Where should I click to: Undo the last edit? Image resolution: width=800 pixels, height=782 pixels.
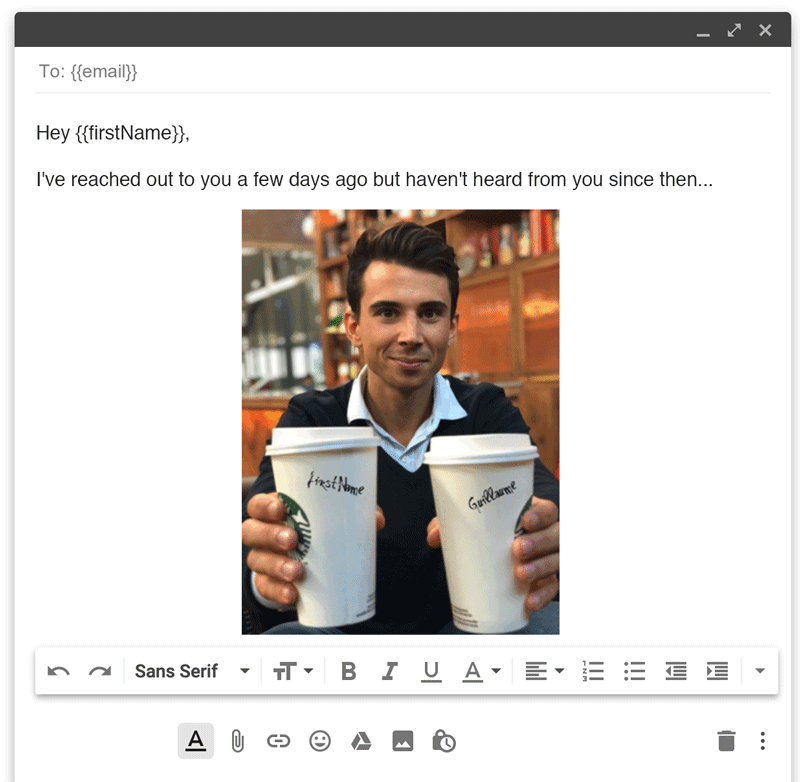pyautogui.click(x=58, y=671)
